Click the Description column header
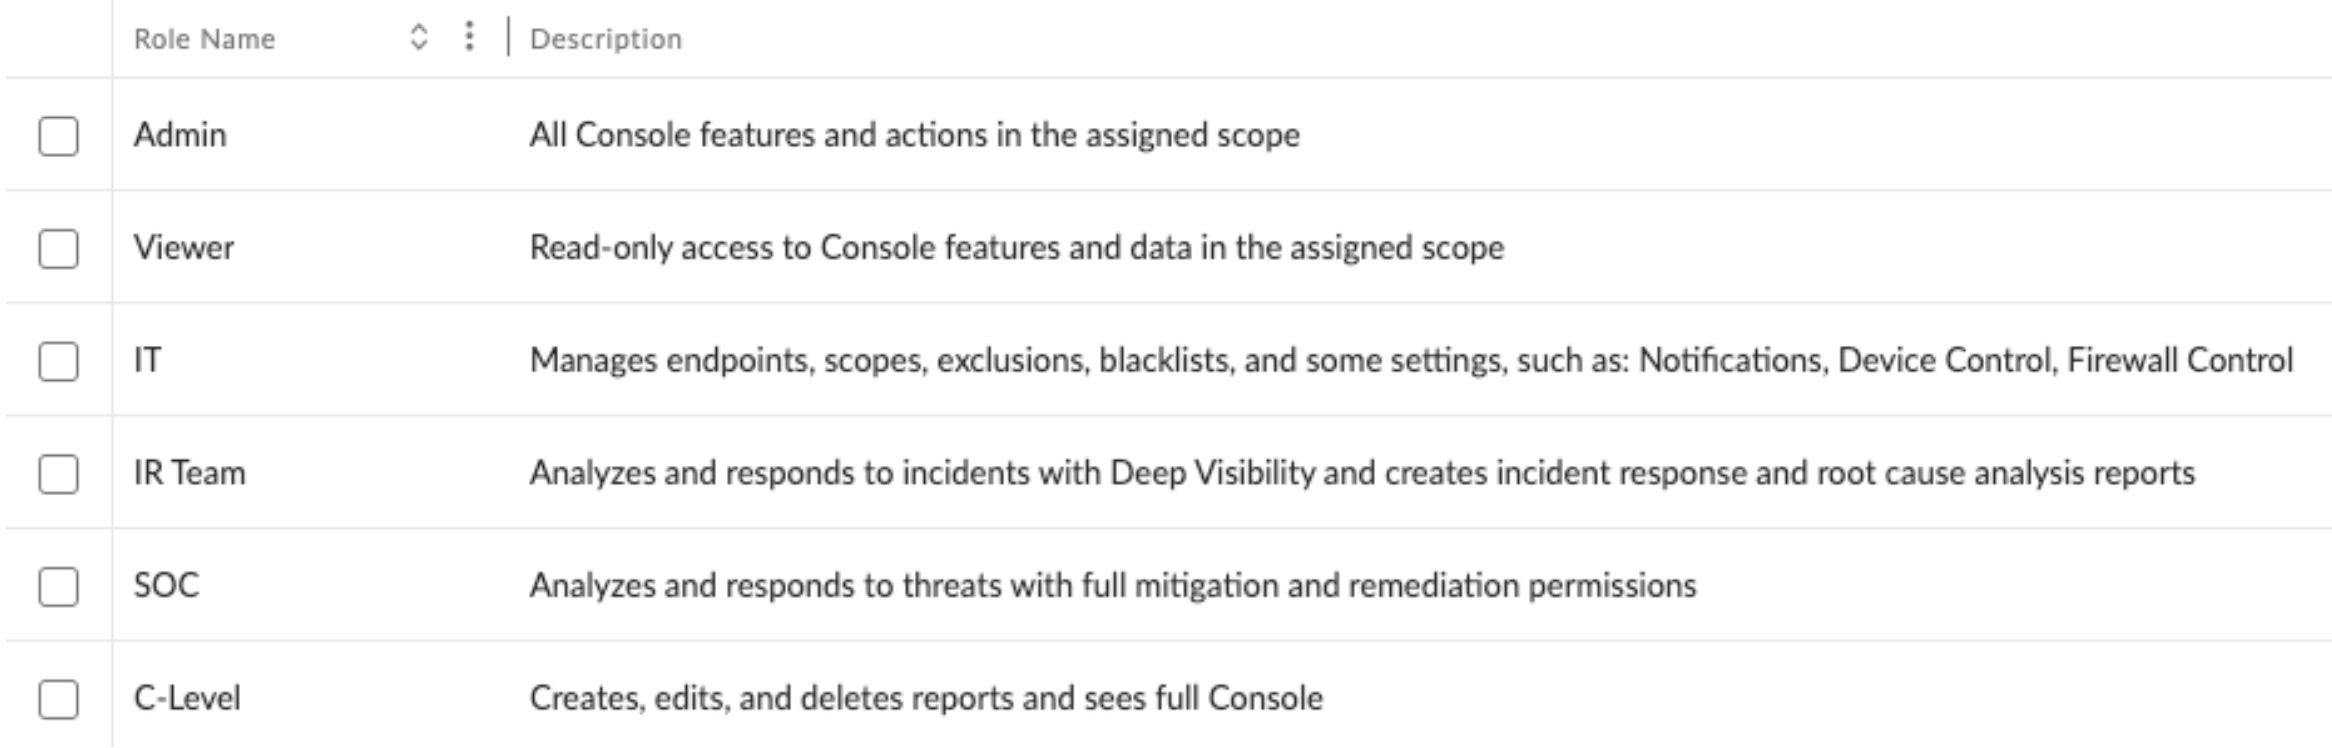Screen dimensions: 2332x748 coord(605,39)
